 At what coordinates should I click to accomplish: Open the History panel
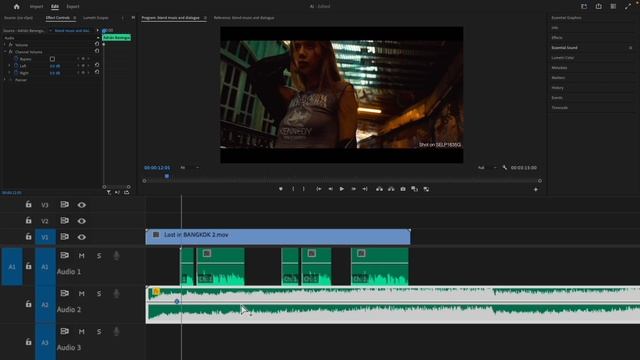pyautogui.click(x=558, y=88)
